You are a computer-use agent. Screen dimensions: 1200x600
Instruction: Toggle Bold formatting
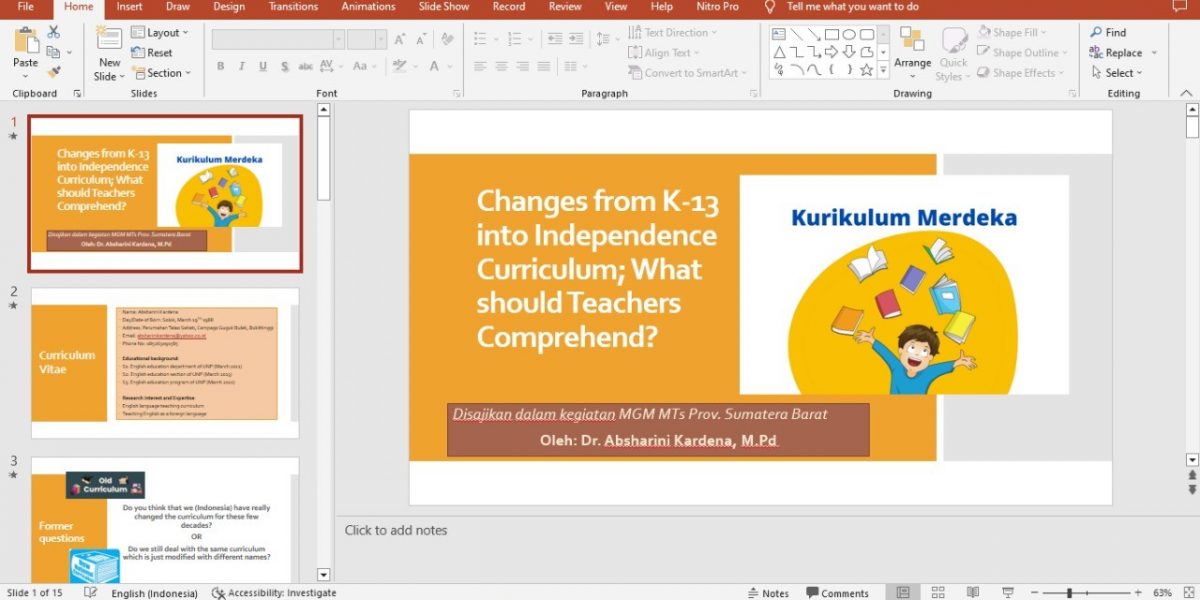pos(220,67)
